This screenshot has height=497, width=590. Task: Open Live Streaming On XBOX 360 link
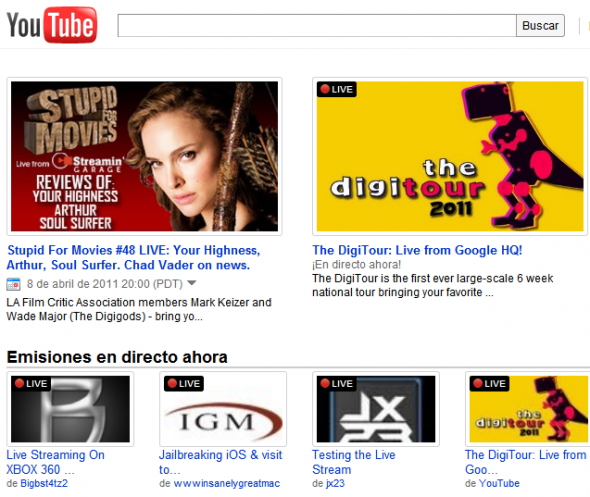55,462
